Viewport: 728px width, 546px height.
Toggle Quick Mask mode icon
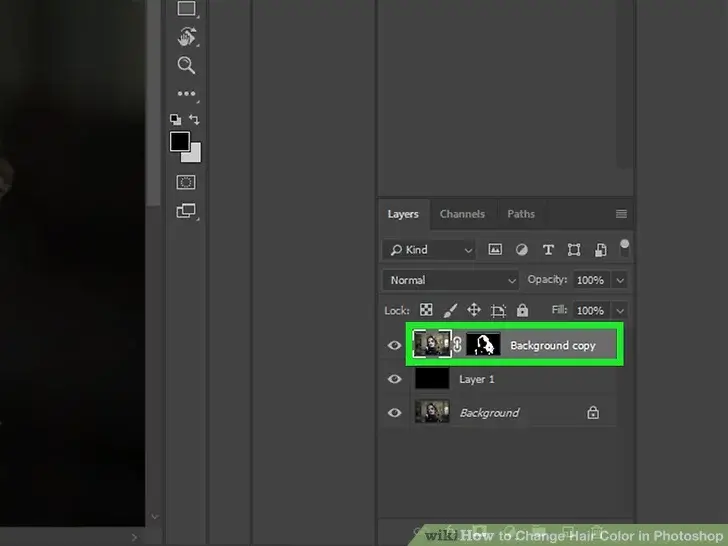[186, 183]
